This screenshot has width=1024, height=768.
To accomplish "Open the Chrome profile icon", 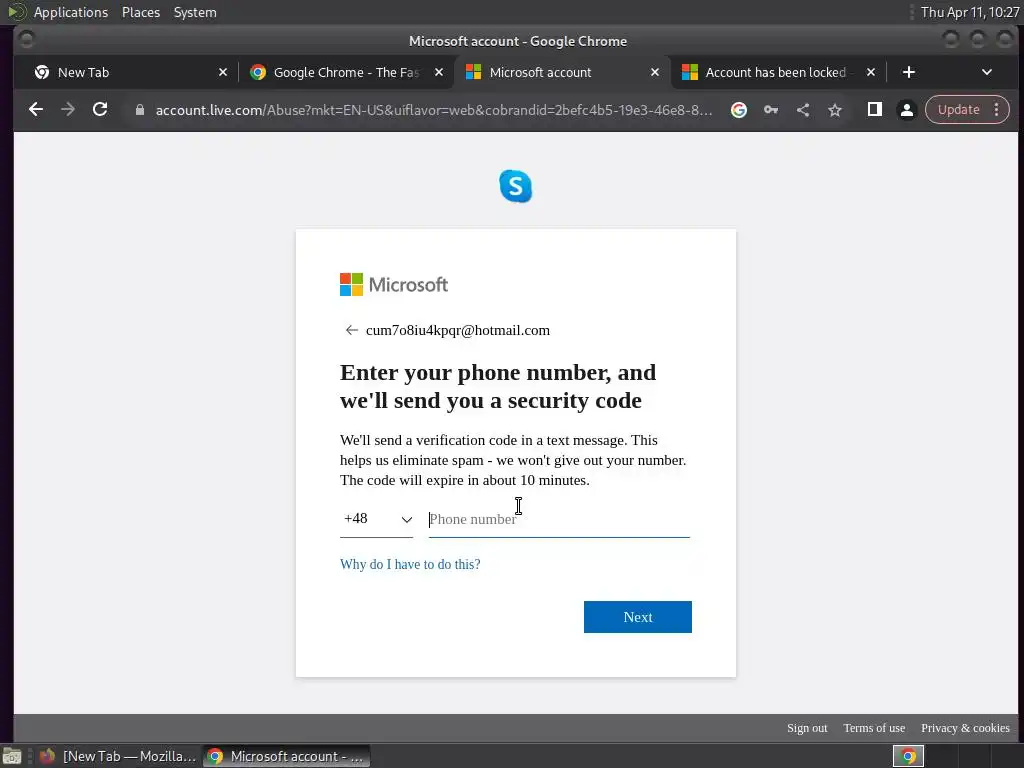I will [x=906, y=110].
